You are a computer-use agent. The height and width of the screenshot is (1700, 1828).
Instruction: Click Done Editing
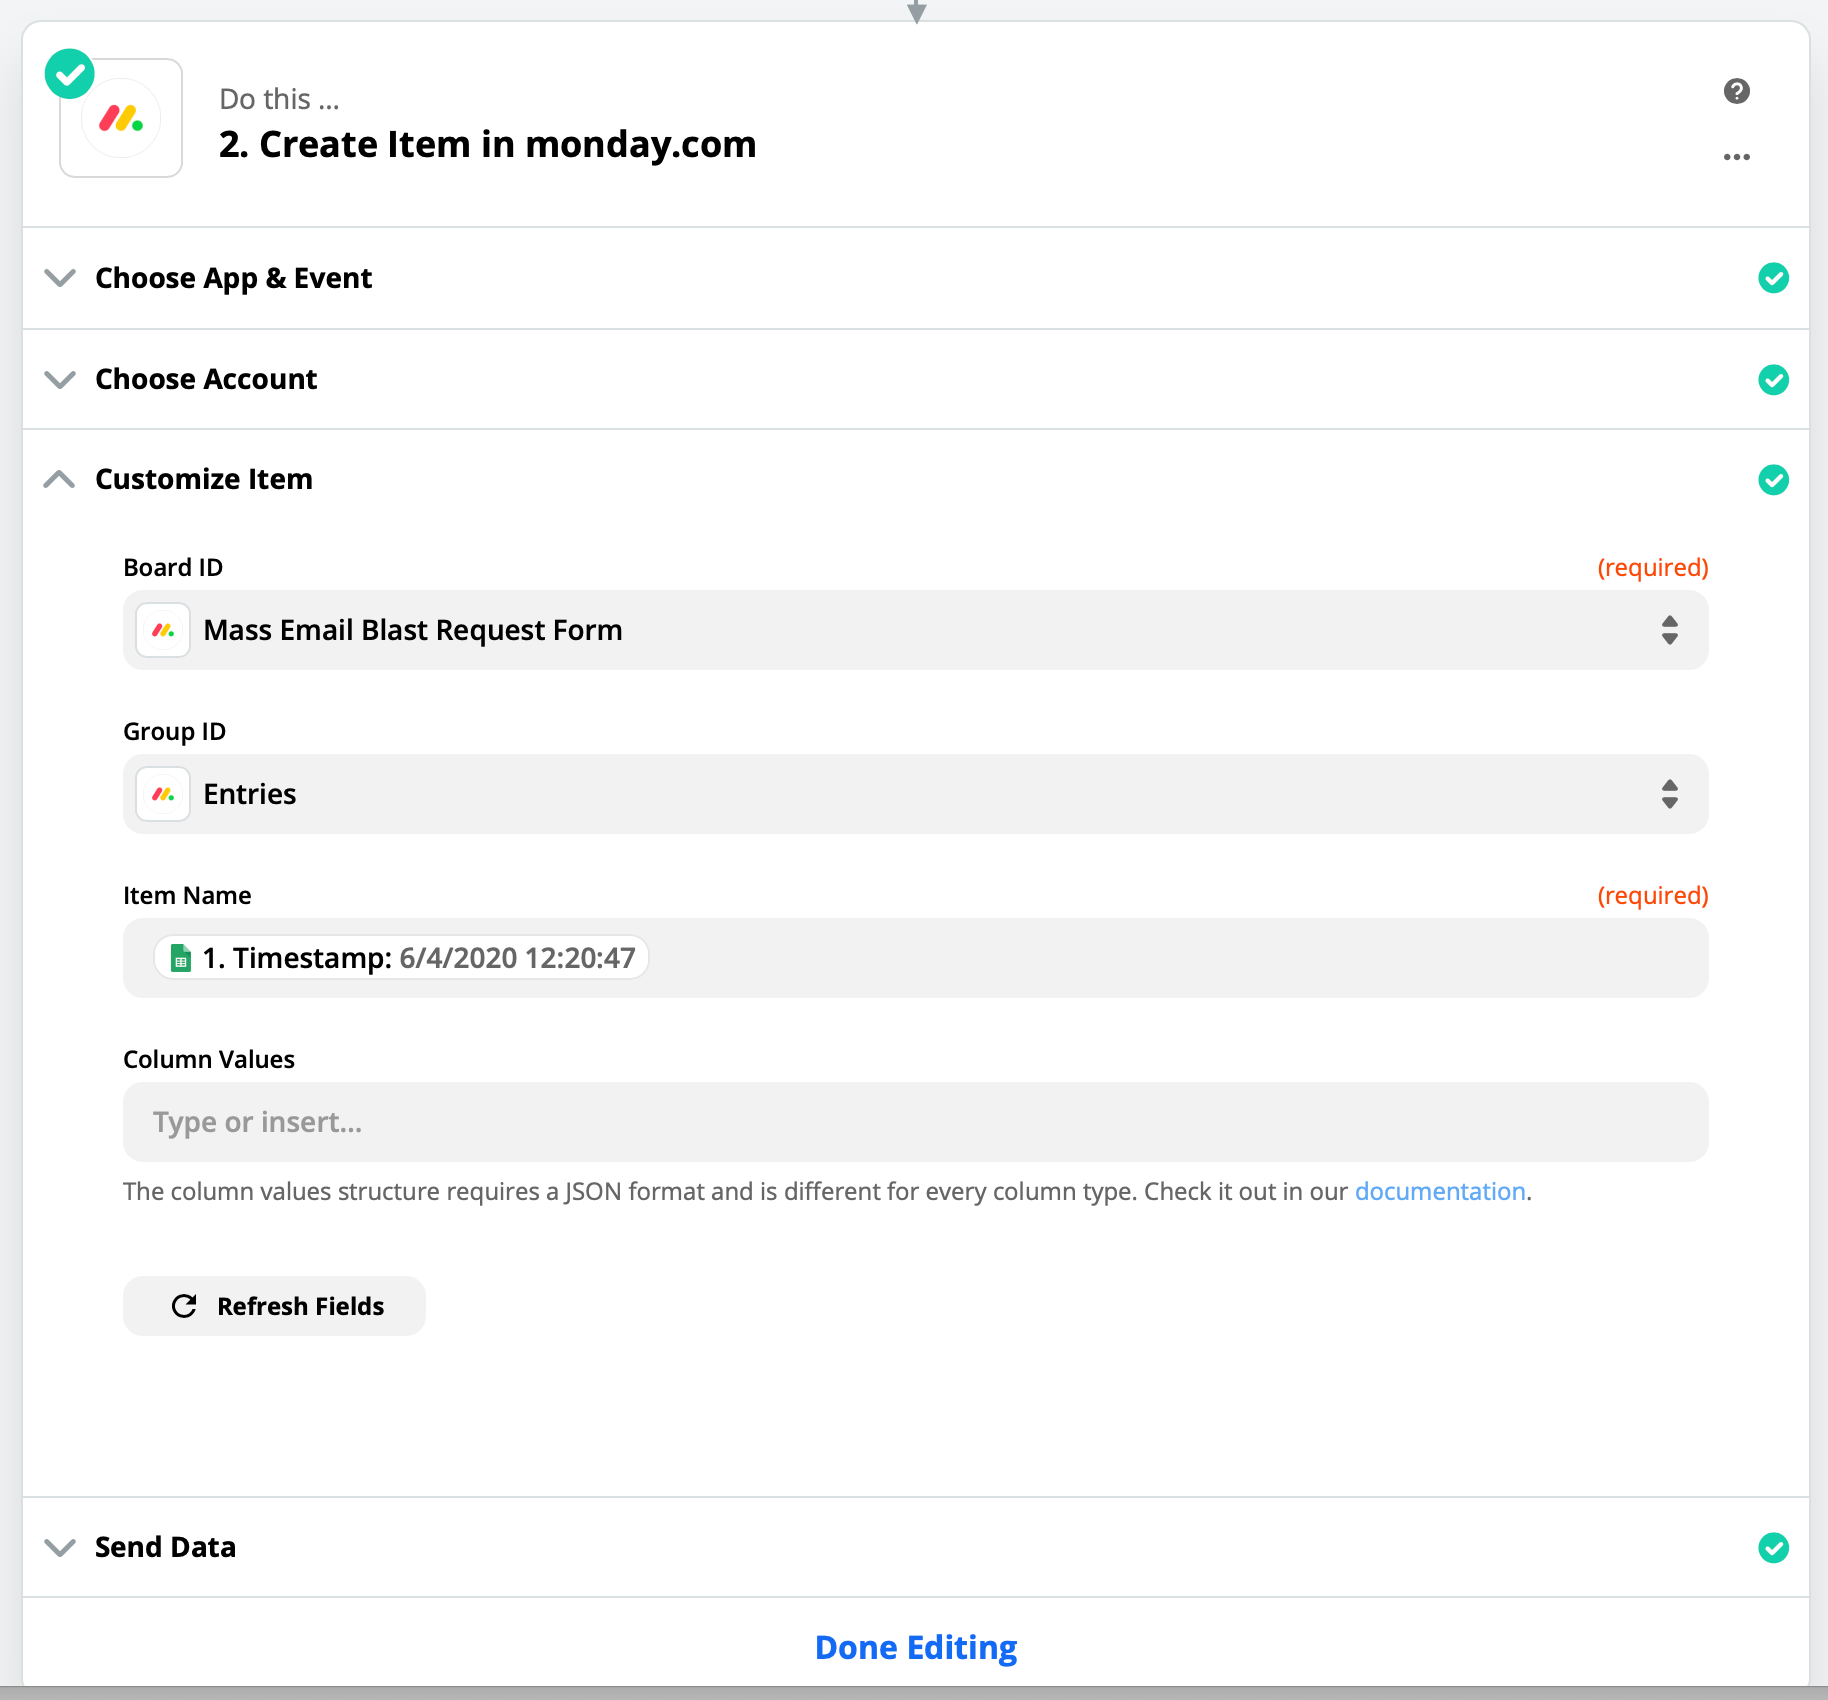(x=916, y=1647)
